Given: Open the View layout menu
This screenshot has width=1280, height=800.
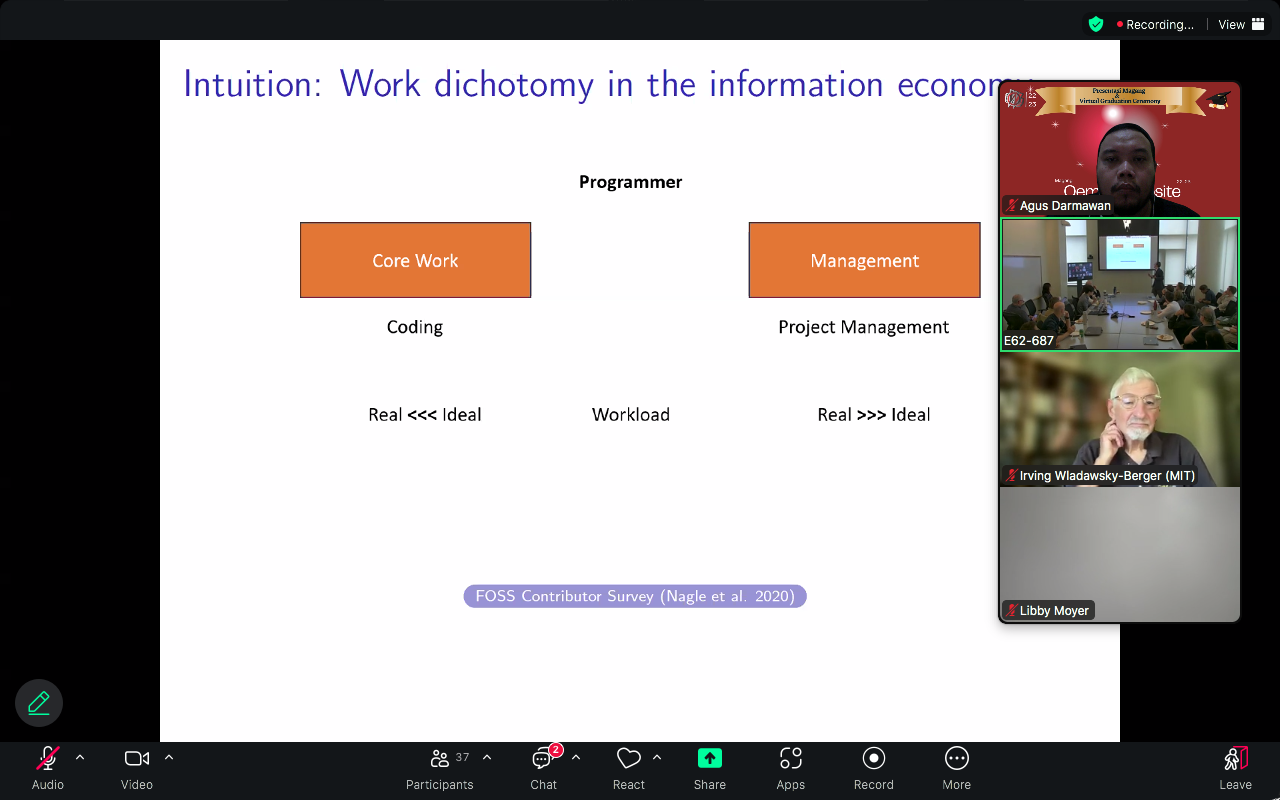Looking at the screenshot, I should tap(1241, 24).
